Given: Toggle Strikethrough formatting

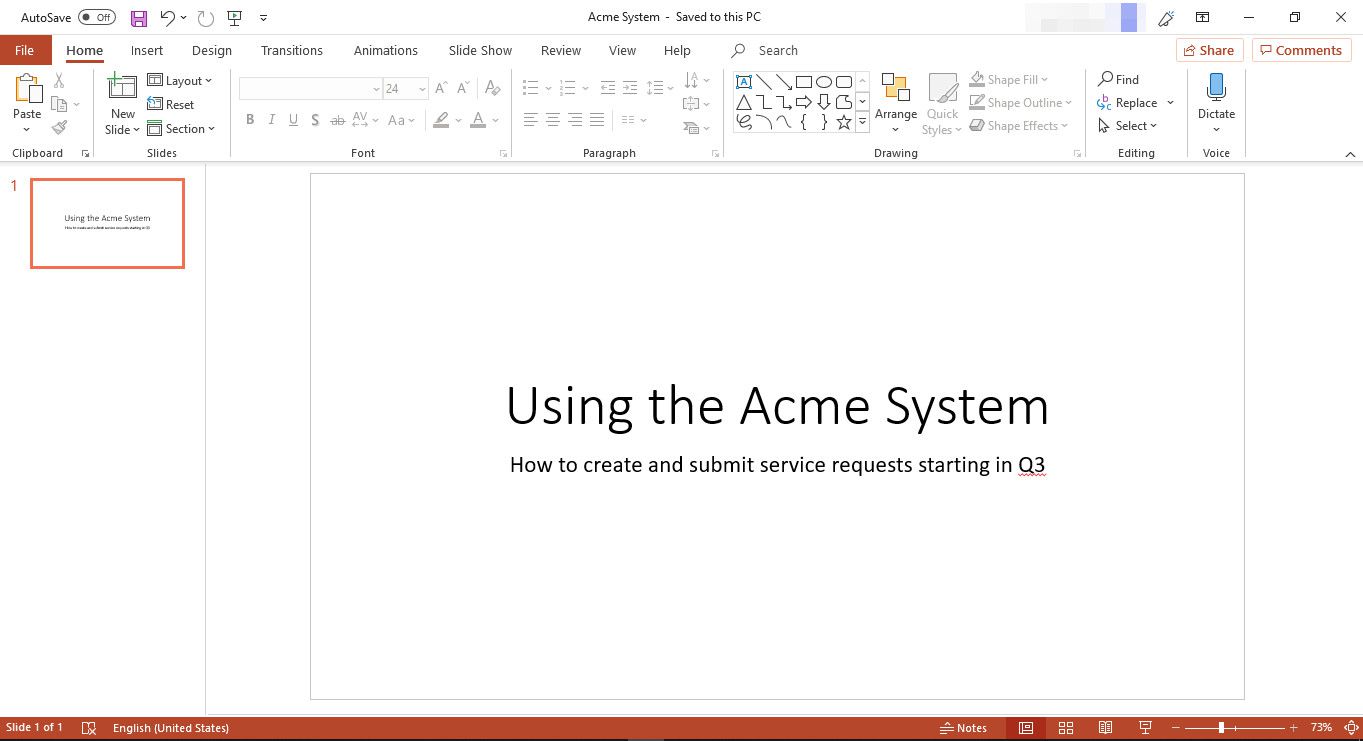Looking at the screenshot, I should click(338, 120).
